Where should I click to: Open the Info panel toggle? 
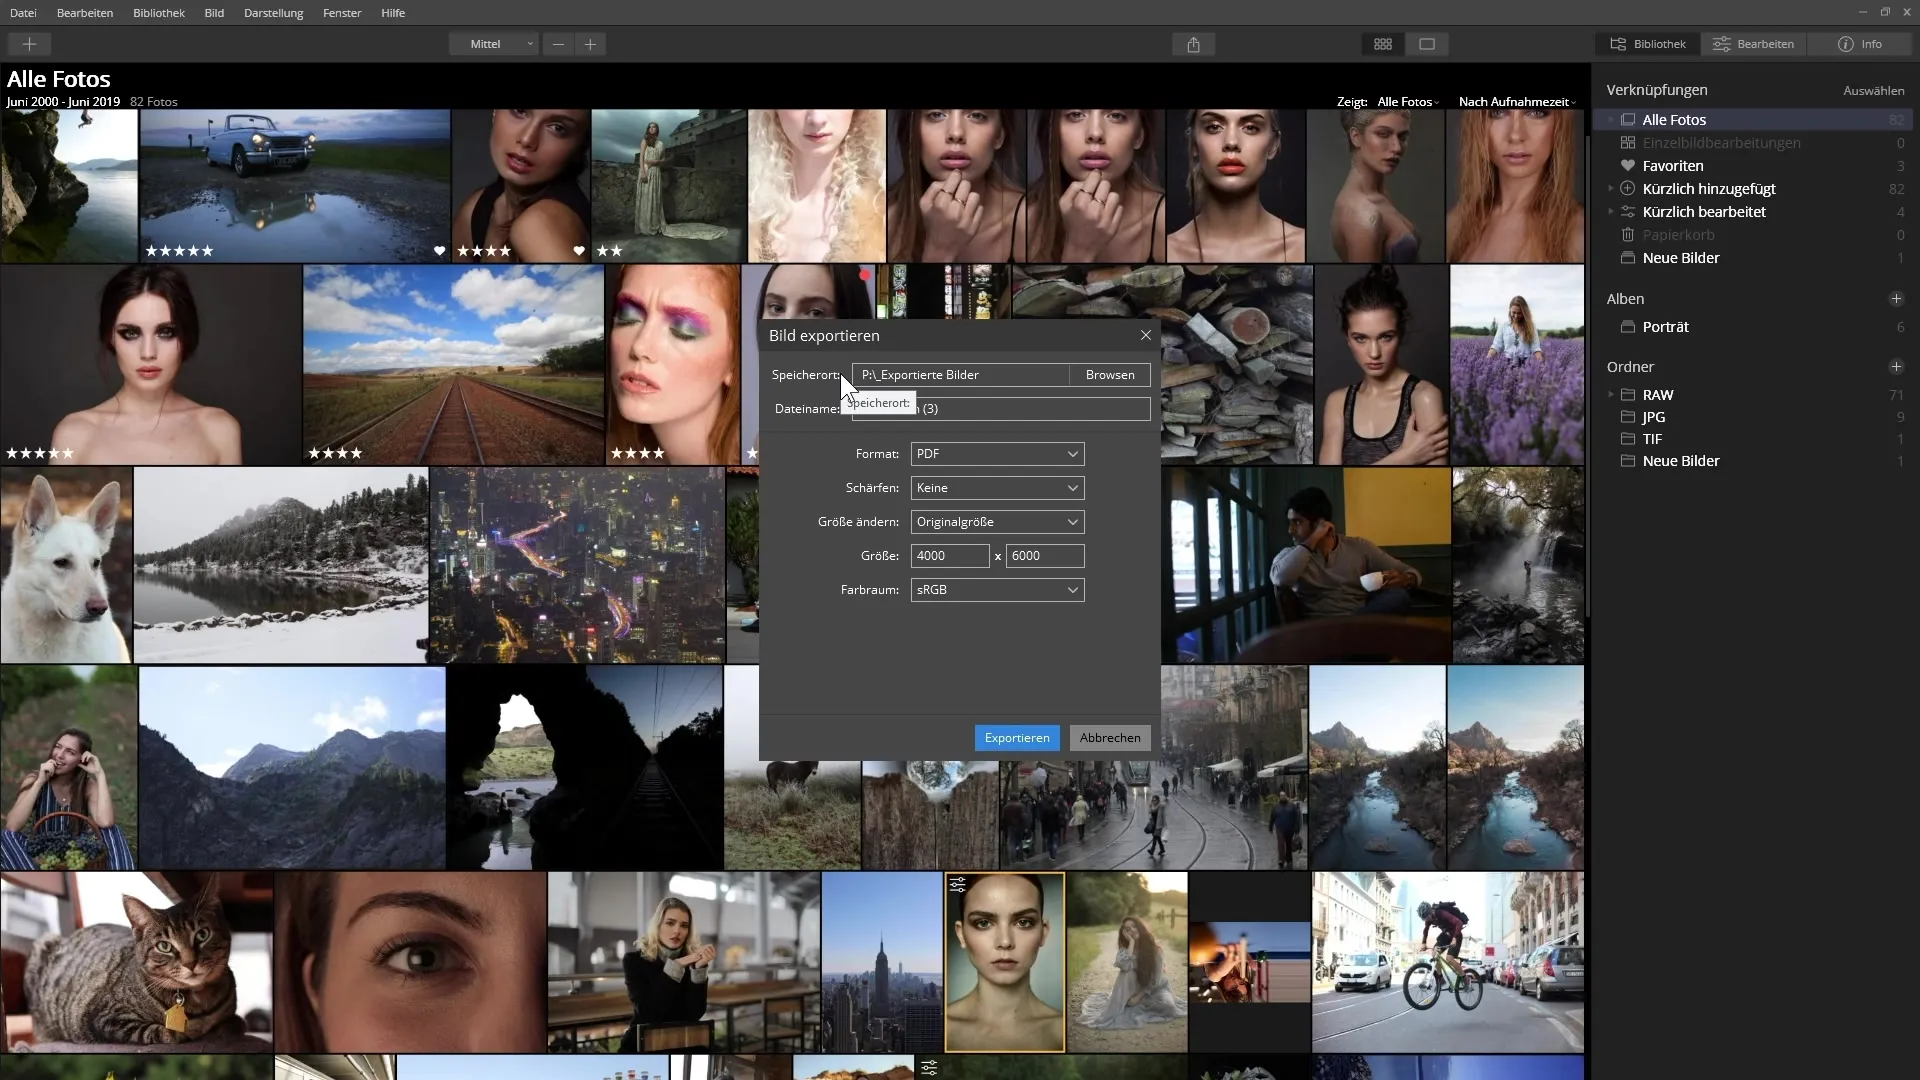[1860, 44]
